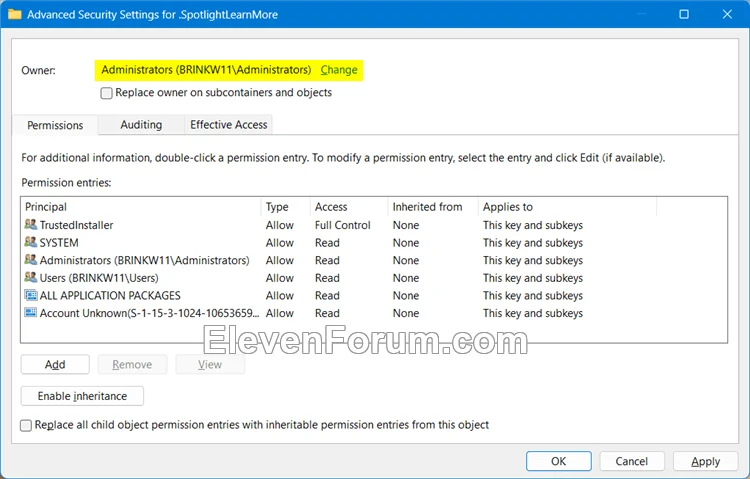Click Allow type in TrustedInstaller row
Viewport: 750px width, 479px height.
[x=280, y=225]
